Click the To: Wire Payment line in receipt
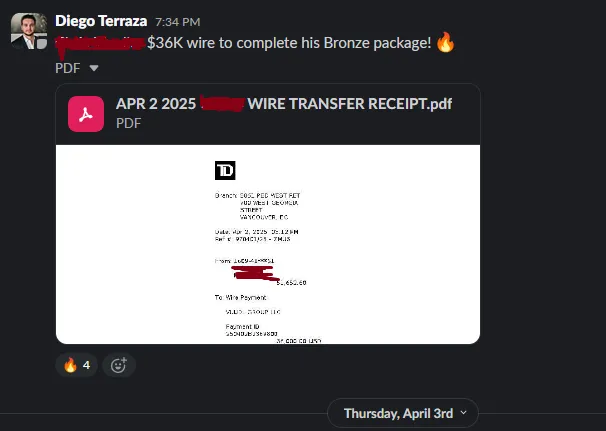The width and height of the screenshot is (606, 431). (240, 297)
